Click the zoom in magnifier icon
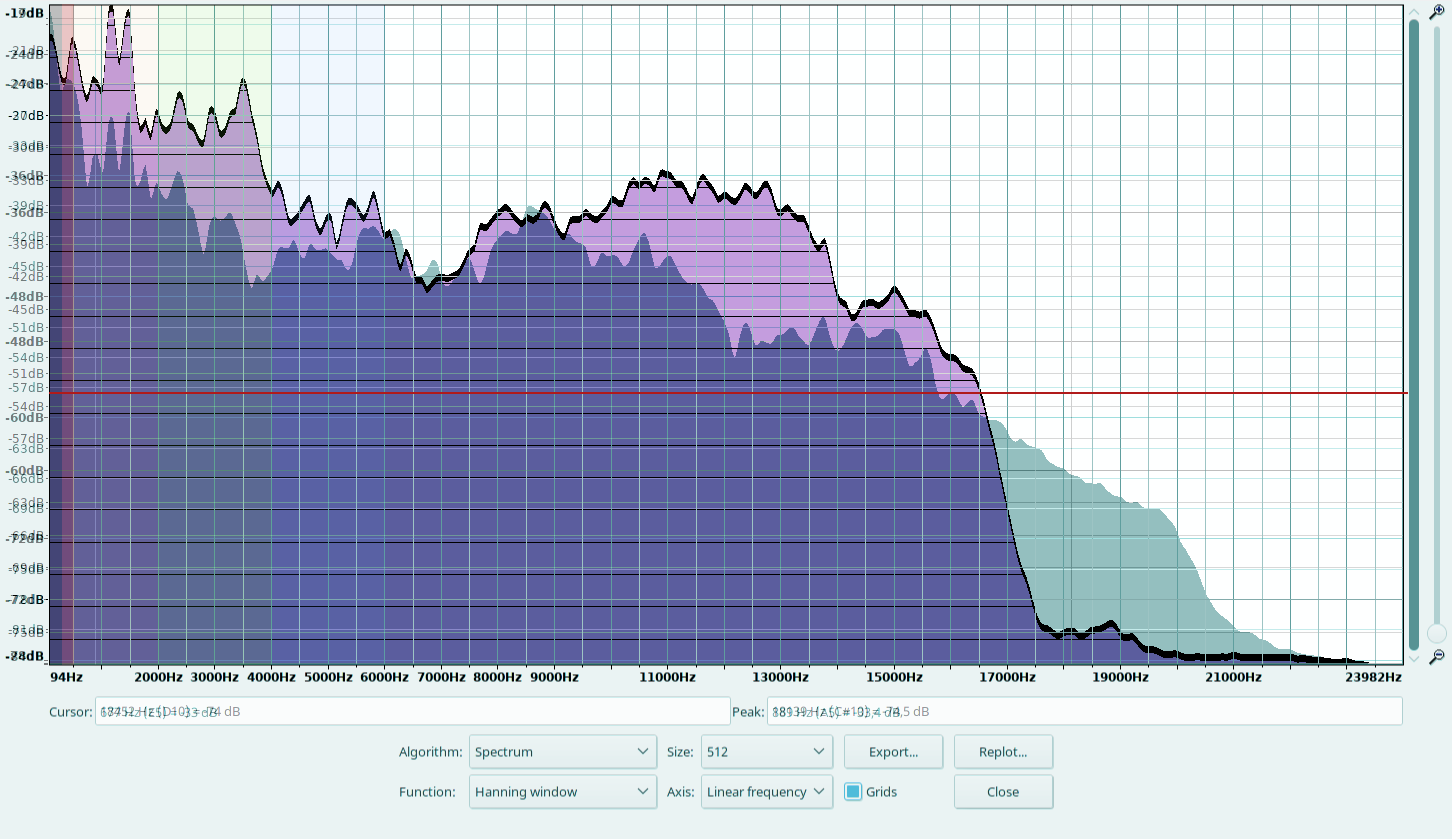1452x839 pixels. 1437,10
